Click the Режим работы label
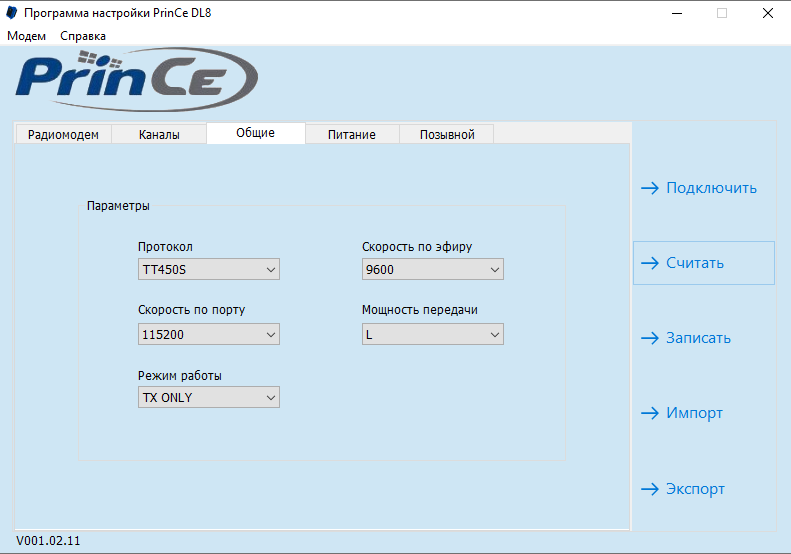 180,376
